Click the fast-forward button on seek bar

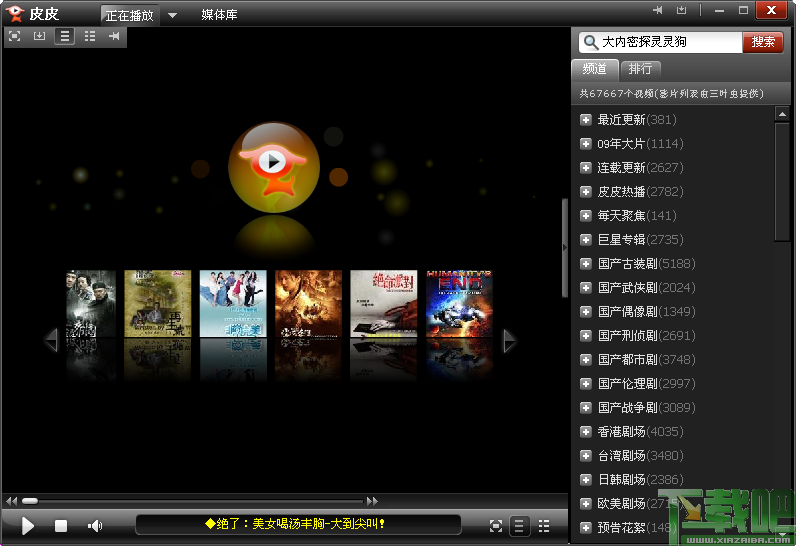372,501
